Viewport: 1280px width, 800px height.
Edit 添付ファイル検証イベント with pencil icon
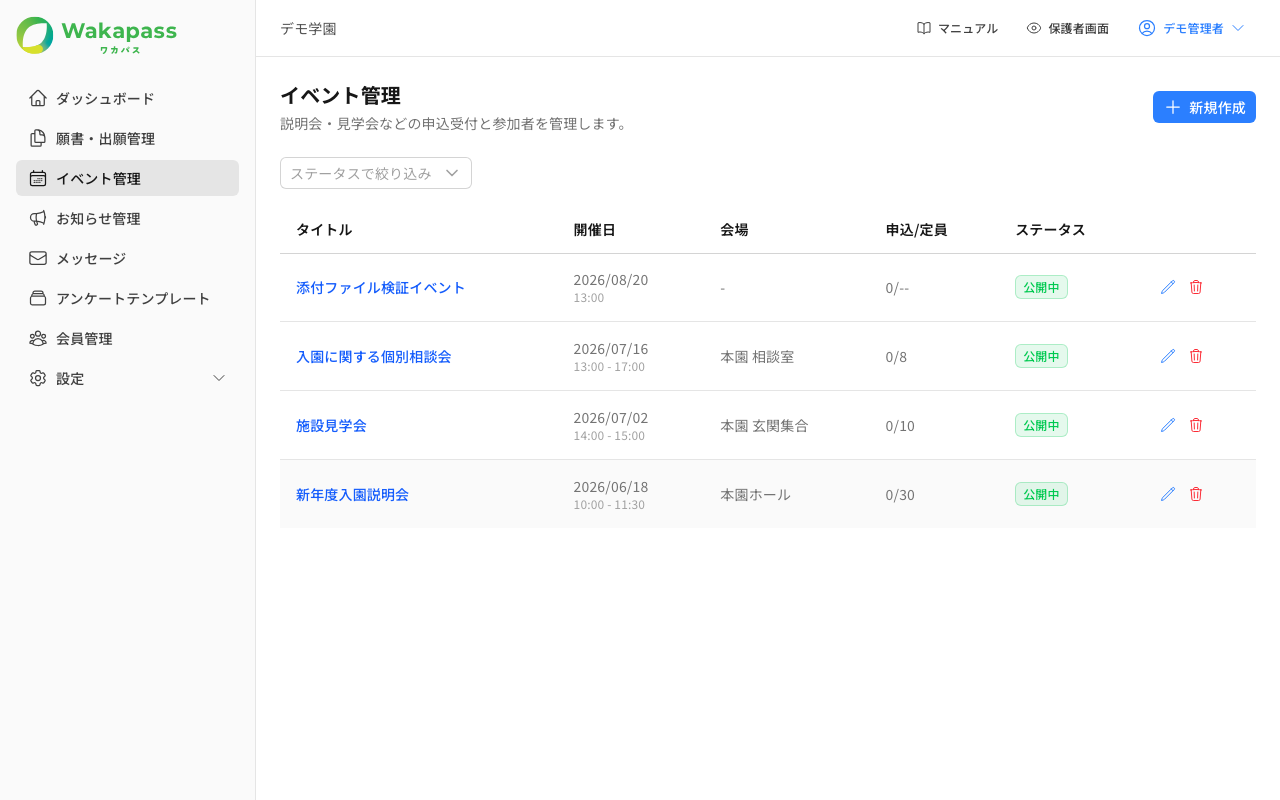click(x=1168, y=287)
